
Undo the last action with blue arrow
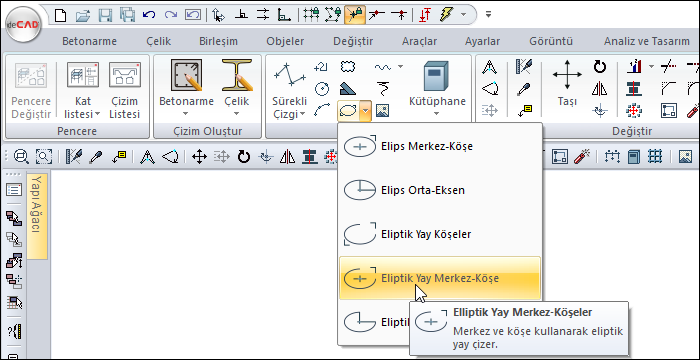click(149, 15)
